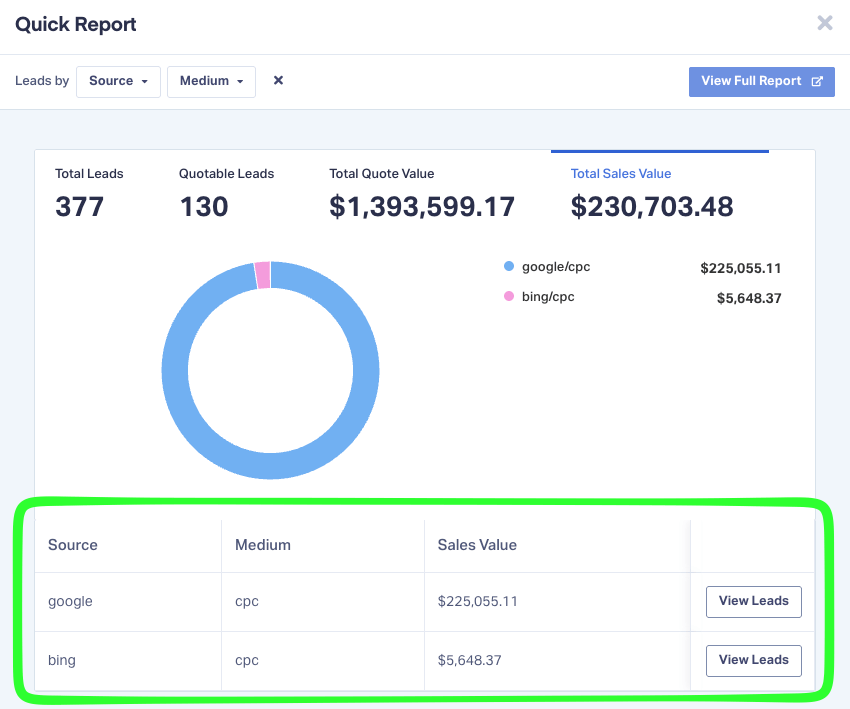The width and height of the screenshot is (850, 709).
Task: Remove the filter by clicking the X icon
Action: tap(277, 81)
